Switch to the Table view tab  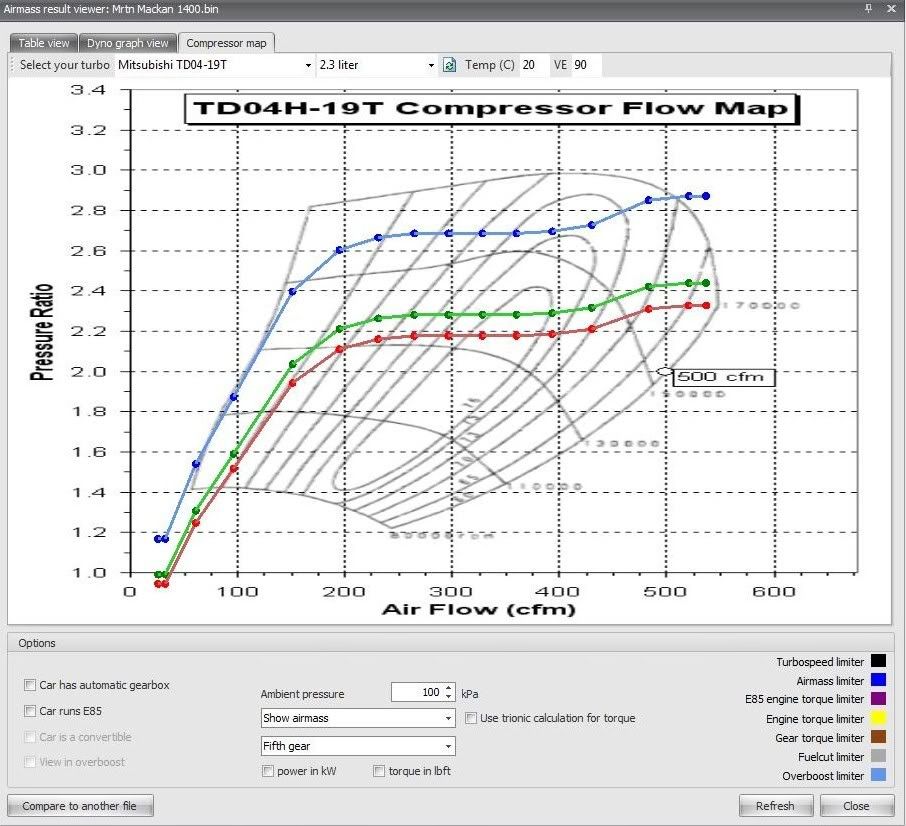tap(43, 43)
